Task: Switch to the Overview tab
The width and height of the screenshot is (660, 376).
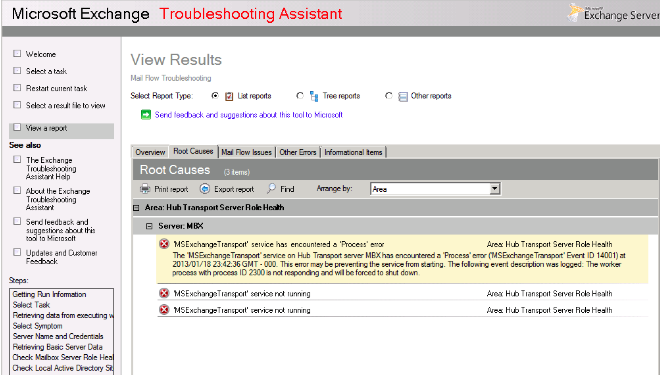Action: point(150,152)
